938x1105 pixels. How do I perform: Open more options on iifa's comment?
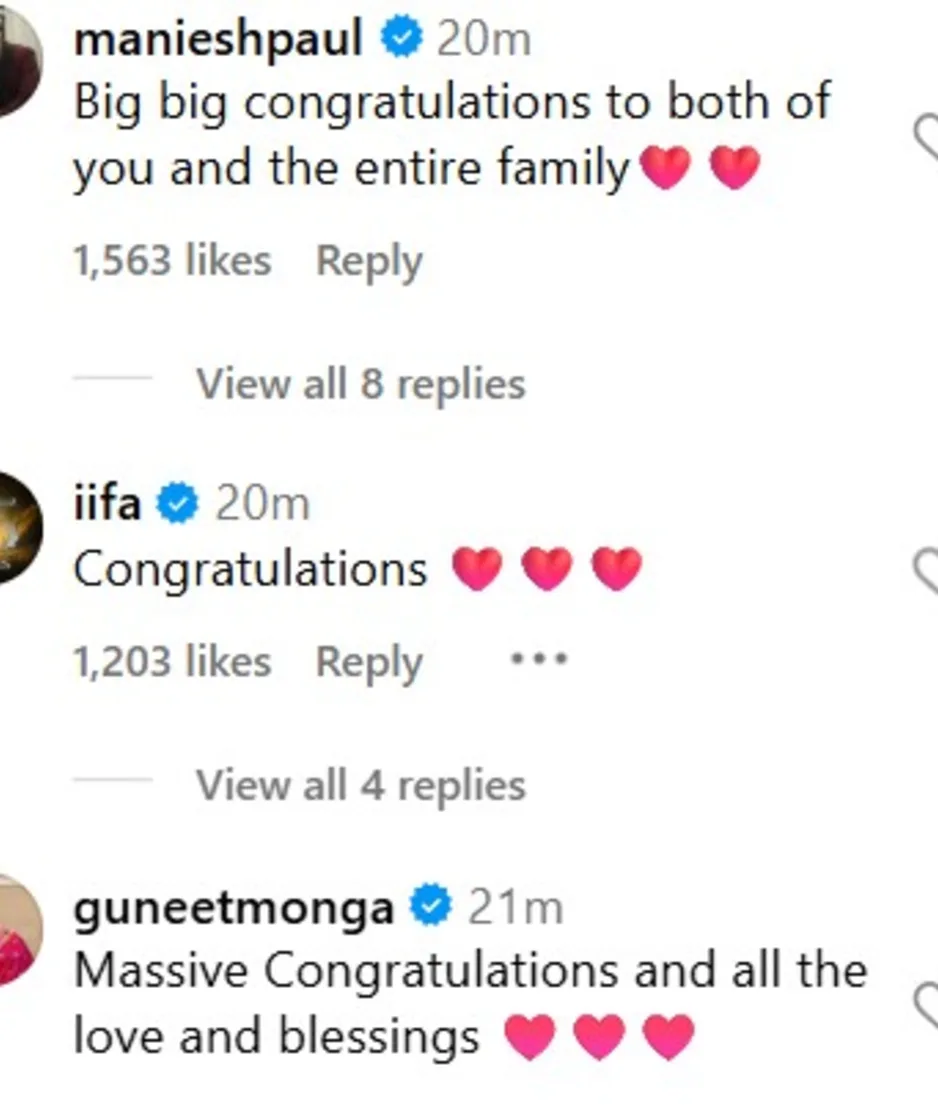[539, 660]
